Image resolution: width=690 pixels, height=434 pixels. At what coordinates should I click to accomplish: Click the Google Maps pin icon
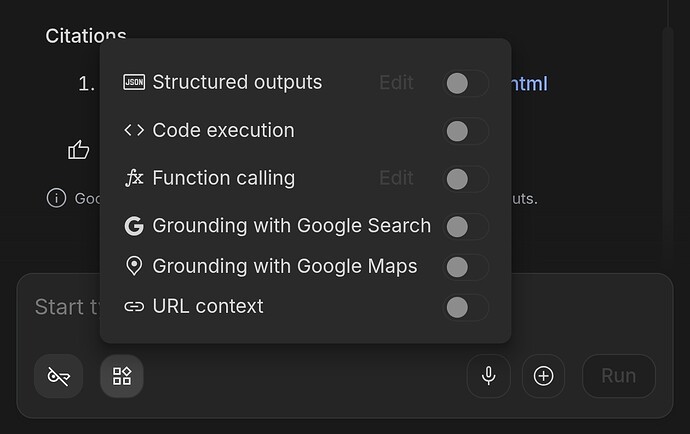[134, 266]
